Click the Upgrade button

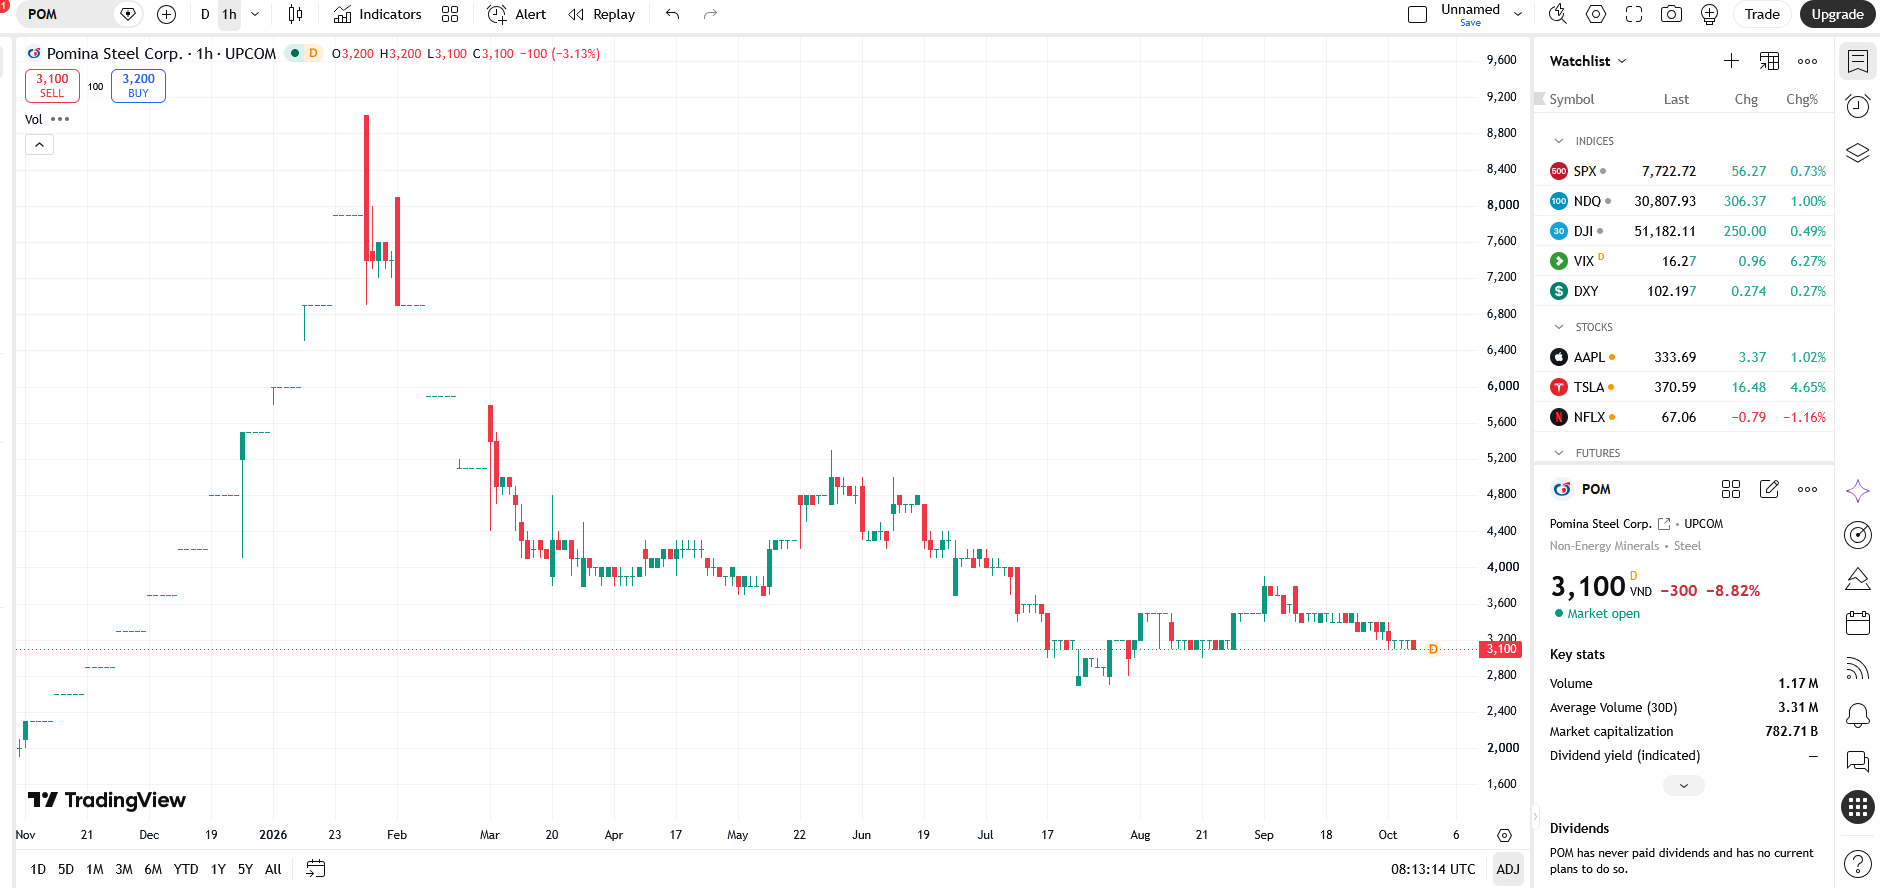pos(1837,14)
